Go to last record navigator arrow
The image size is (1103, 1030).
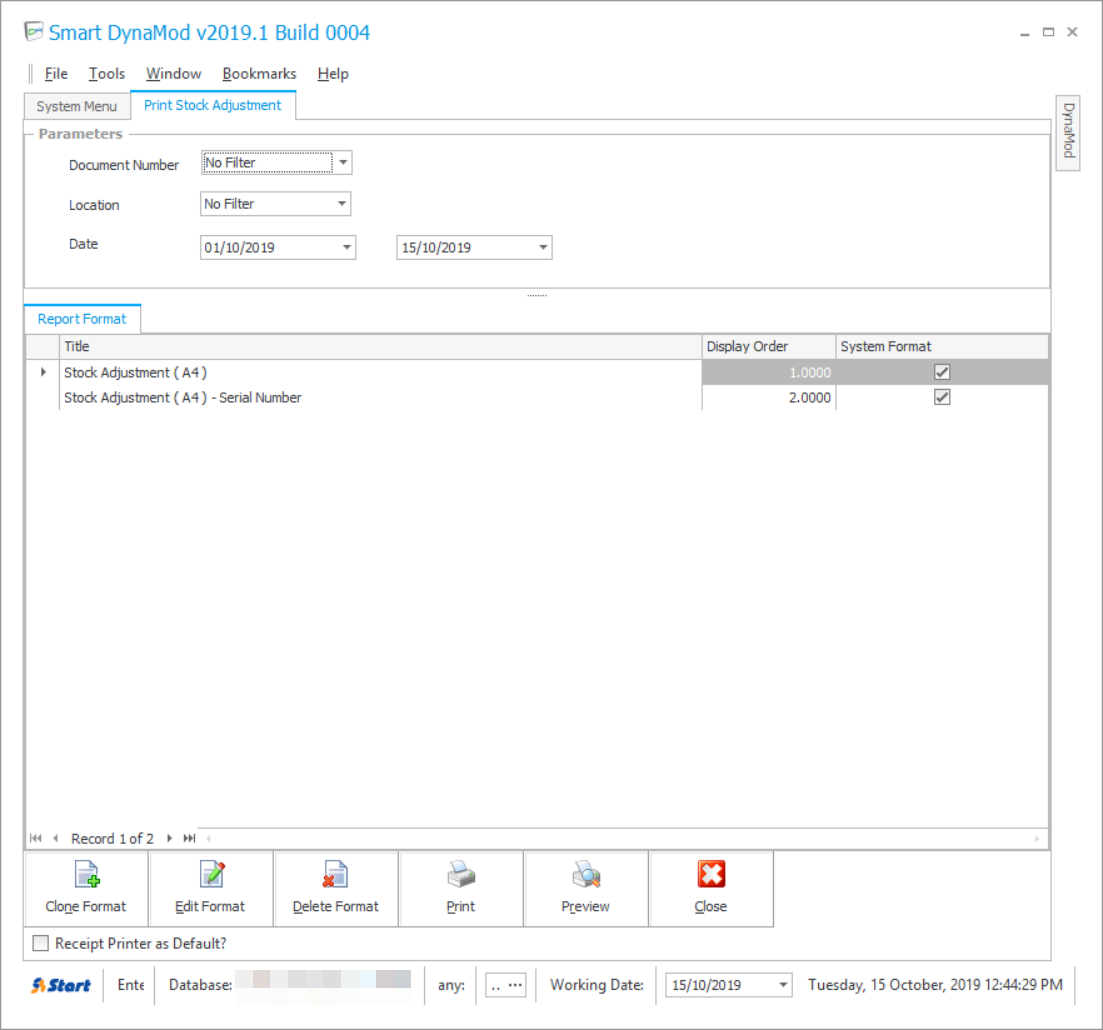click(x=189, y=838)
